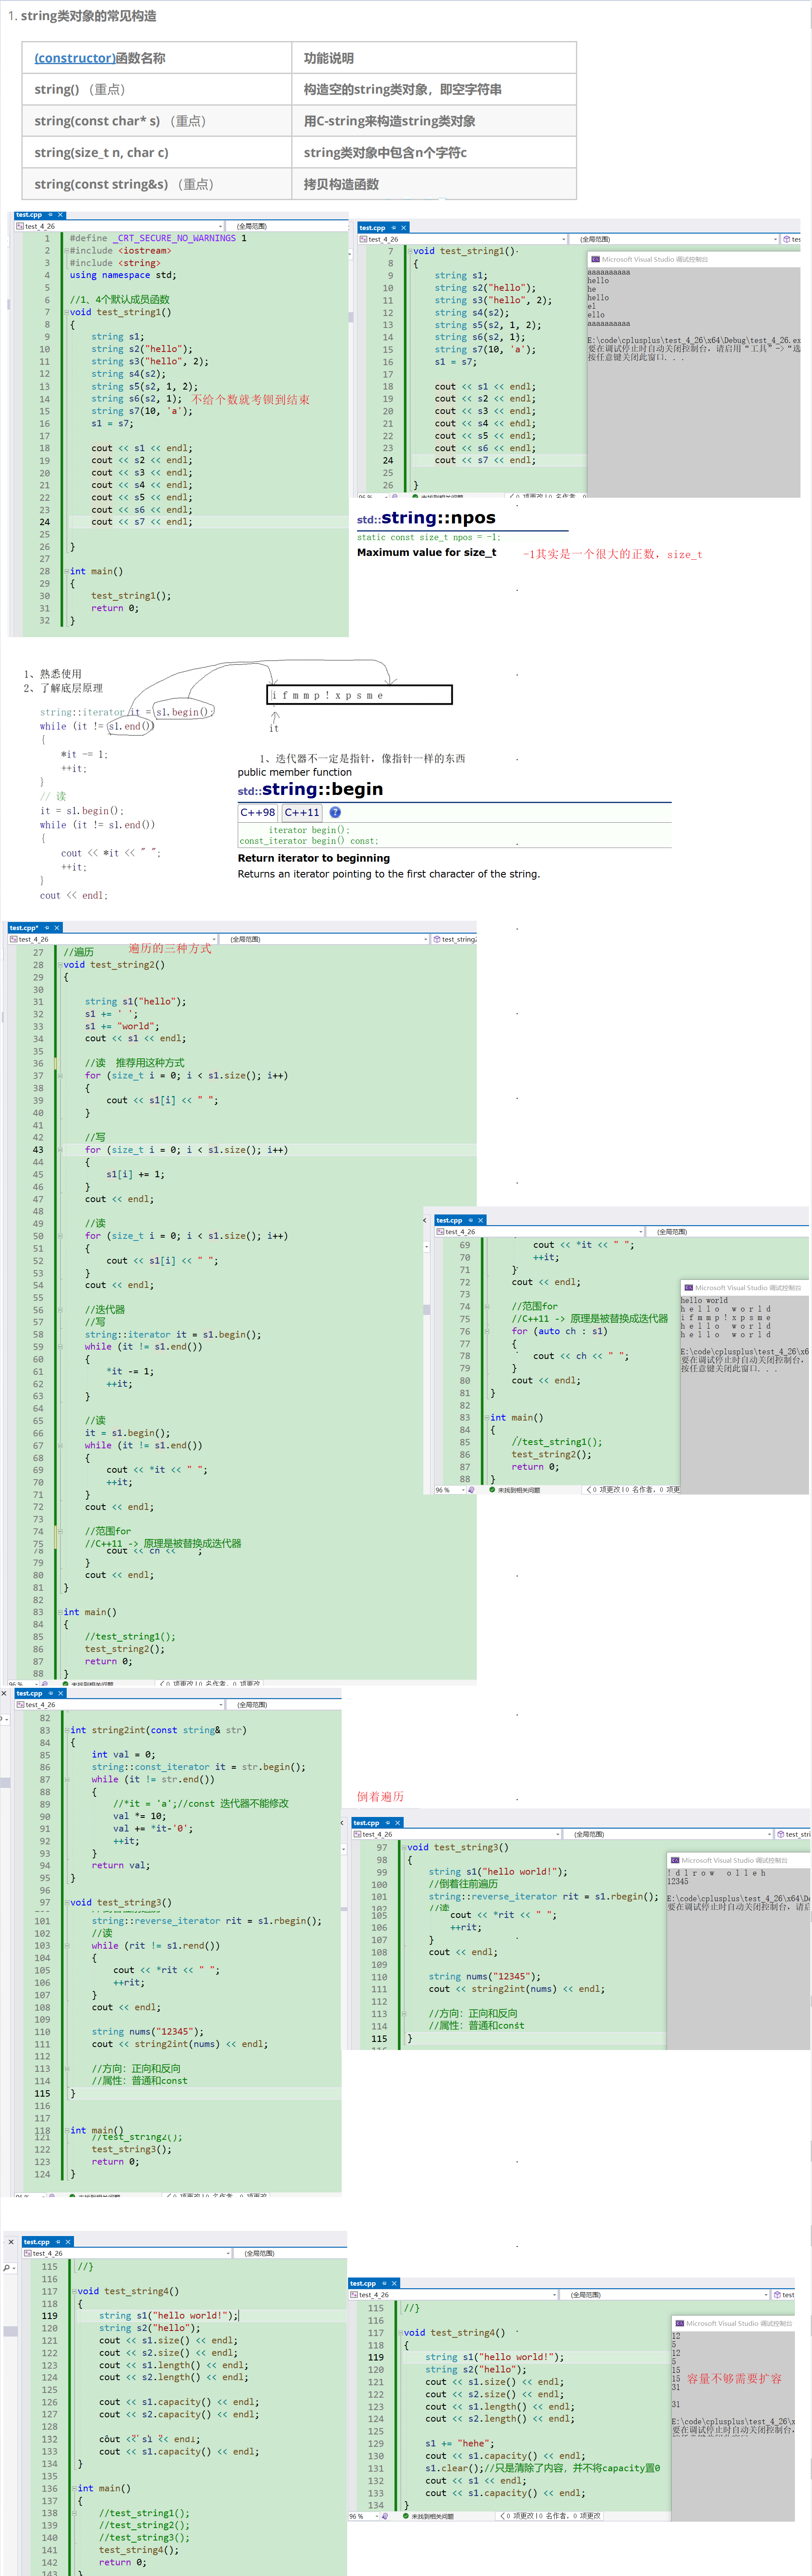
Task: Switch to the C++98 tab
Action: pyautogui.click(x=258, y=813)
